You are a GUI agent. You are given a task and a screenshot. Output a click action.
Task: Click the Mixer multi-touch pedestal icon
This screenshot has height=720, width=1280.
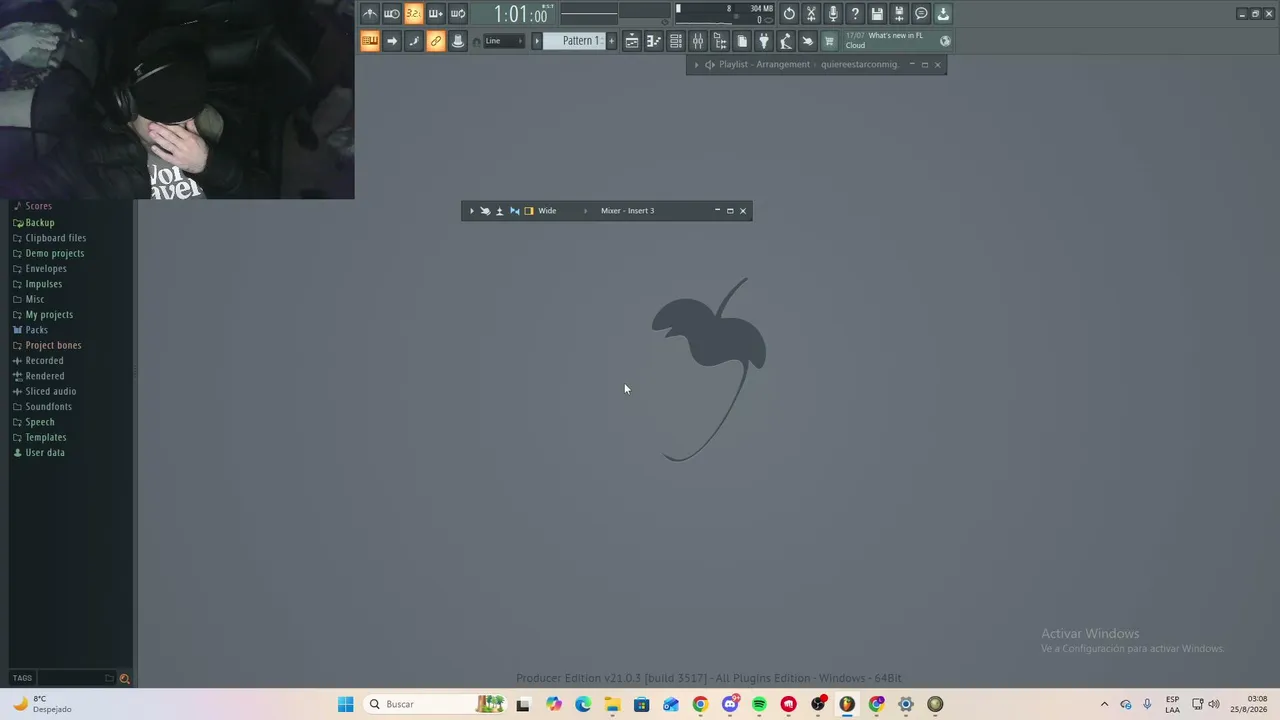(500, 211)
